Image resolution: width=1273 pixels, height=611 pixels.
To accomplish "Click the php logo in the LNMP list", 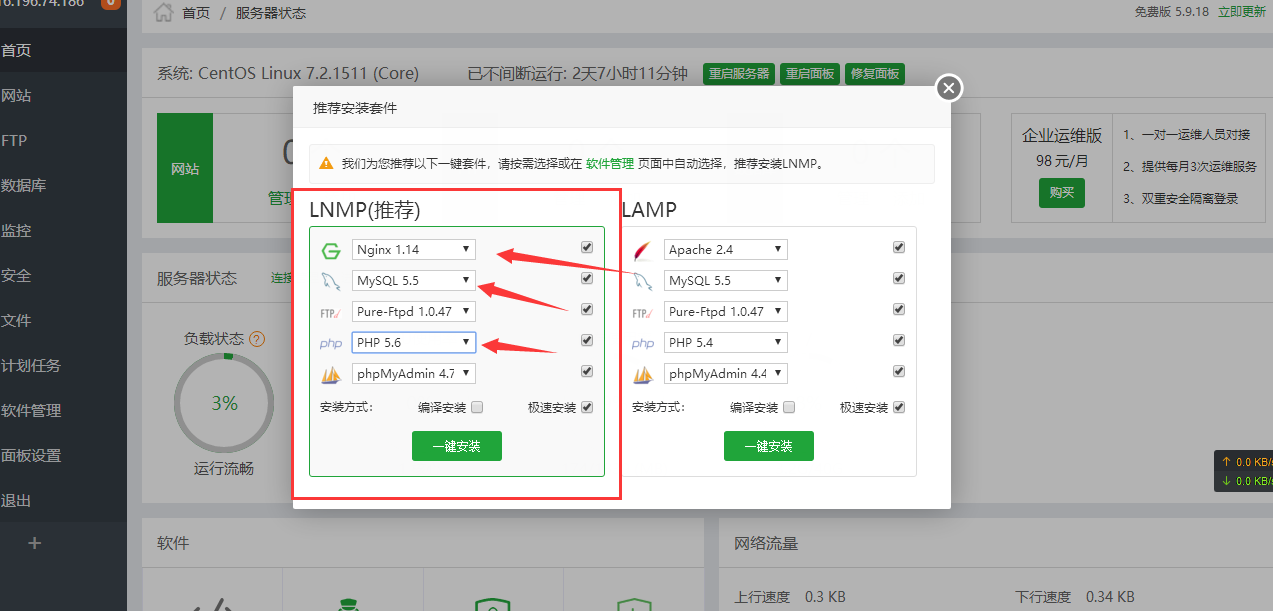I will click(331, 343).
